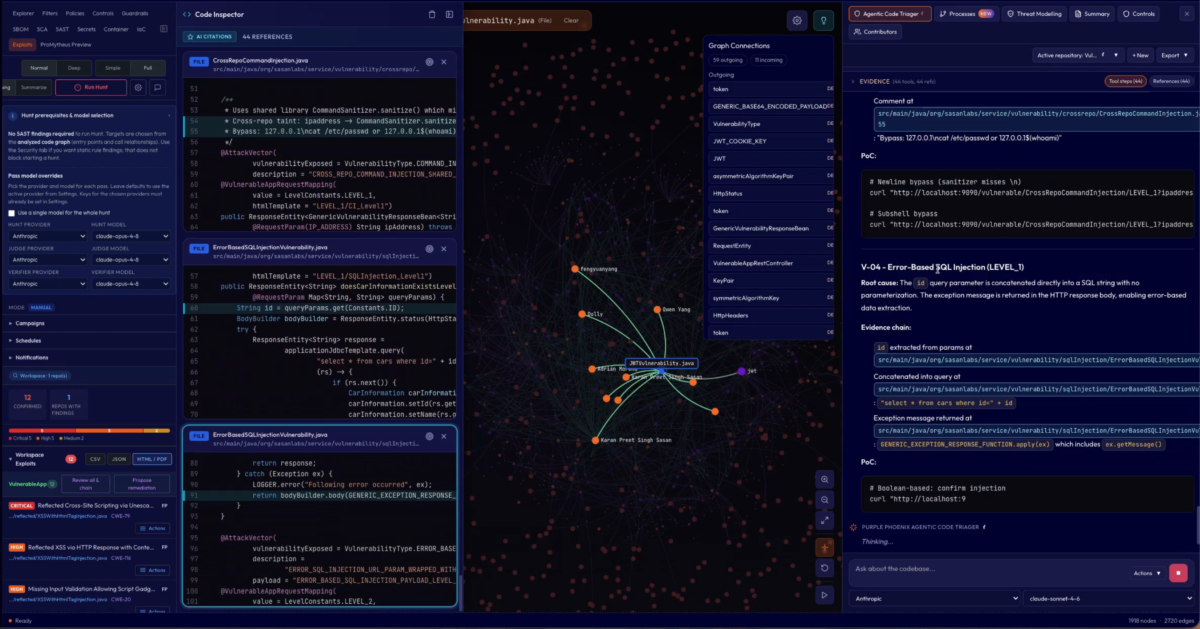Image resolution: width=1200 pixels, height=629 pixels.
Task: Zoom in on the graph view
Action: 824,479
